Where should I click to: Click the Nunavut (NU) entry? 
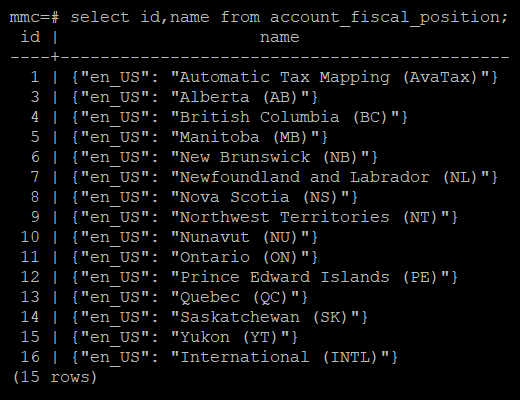[x=244, y=237]
